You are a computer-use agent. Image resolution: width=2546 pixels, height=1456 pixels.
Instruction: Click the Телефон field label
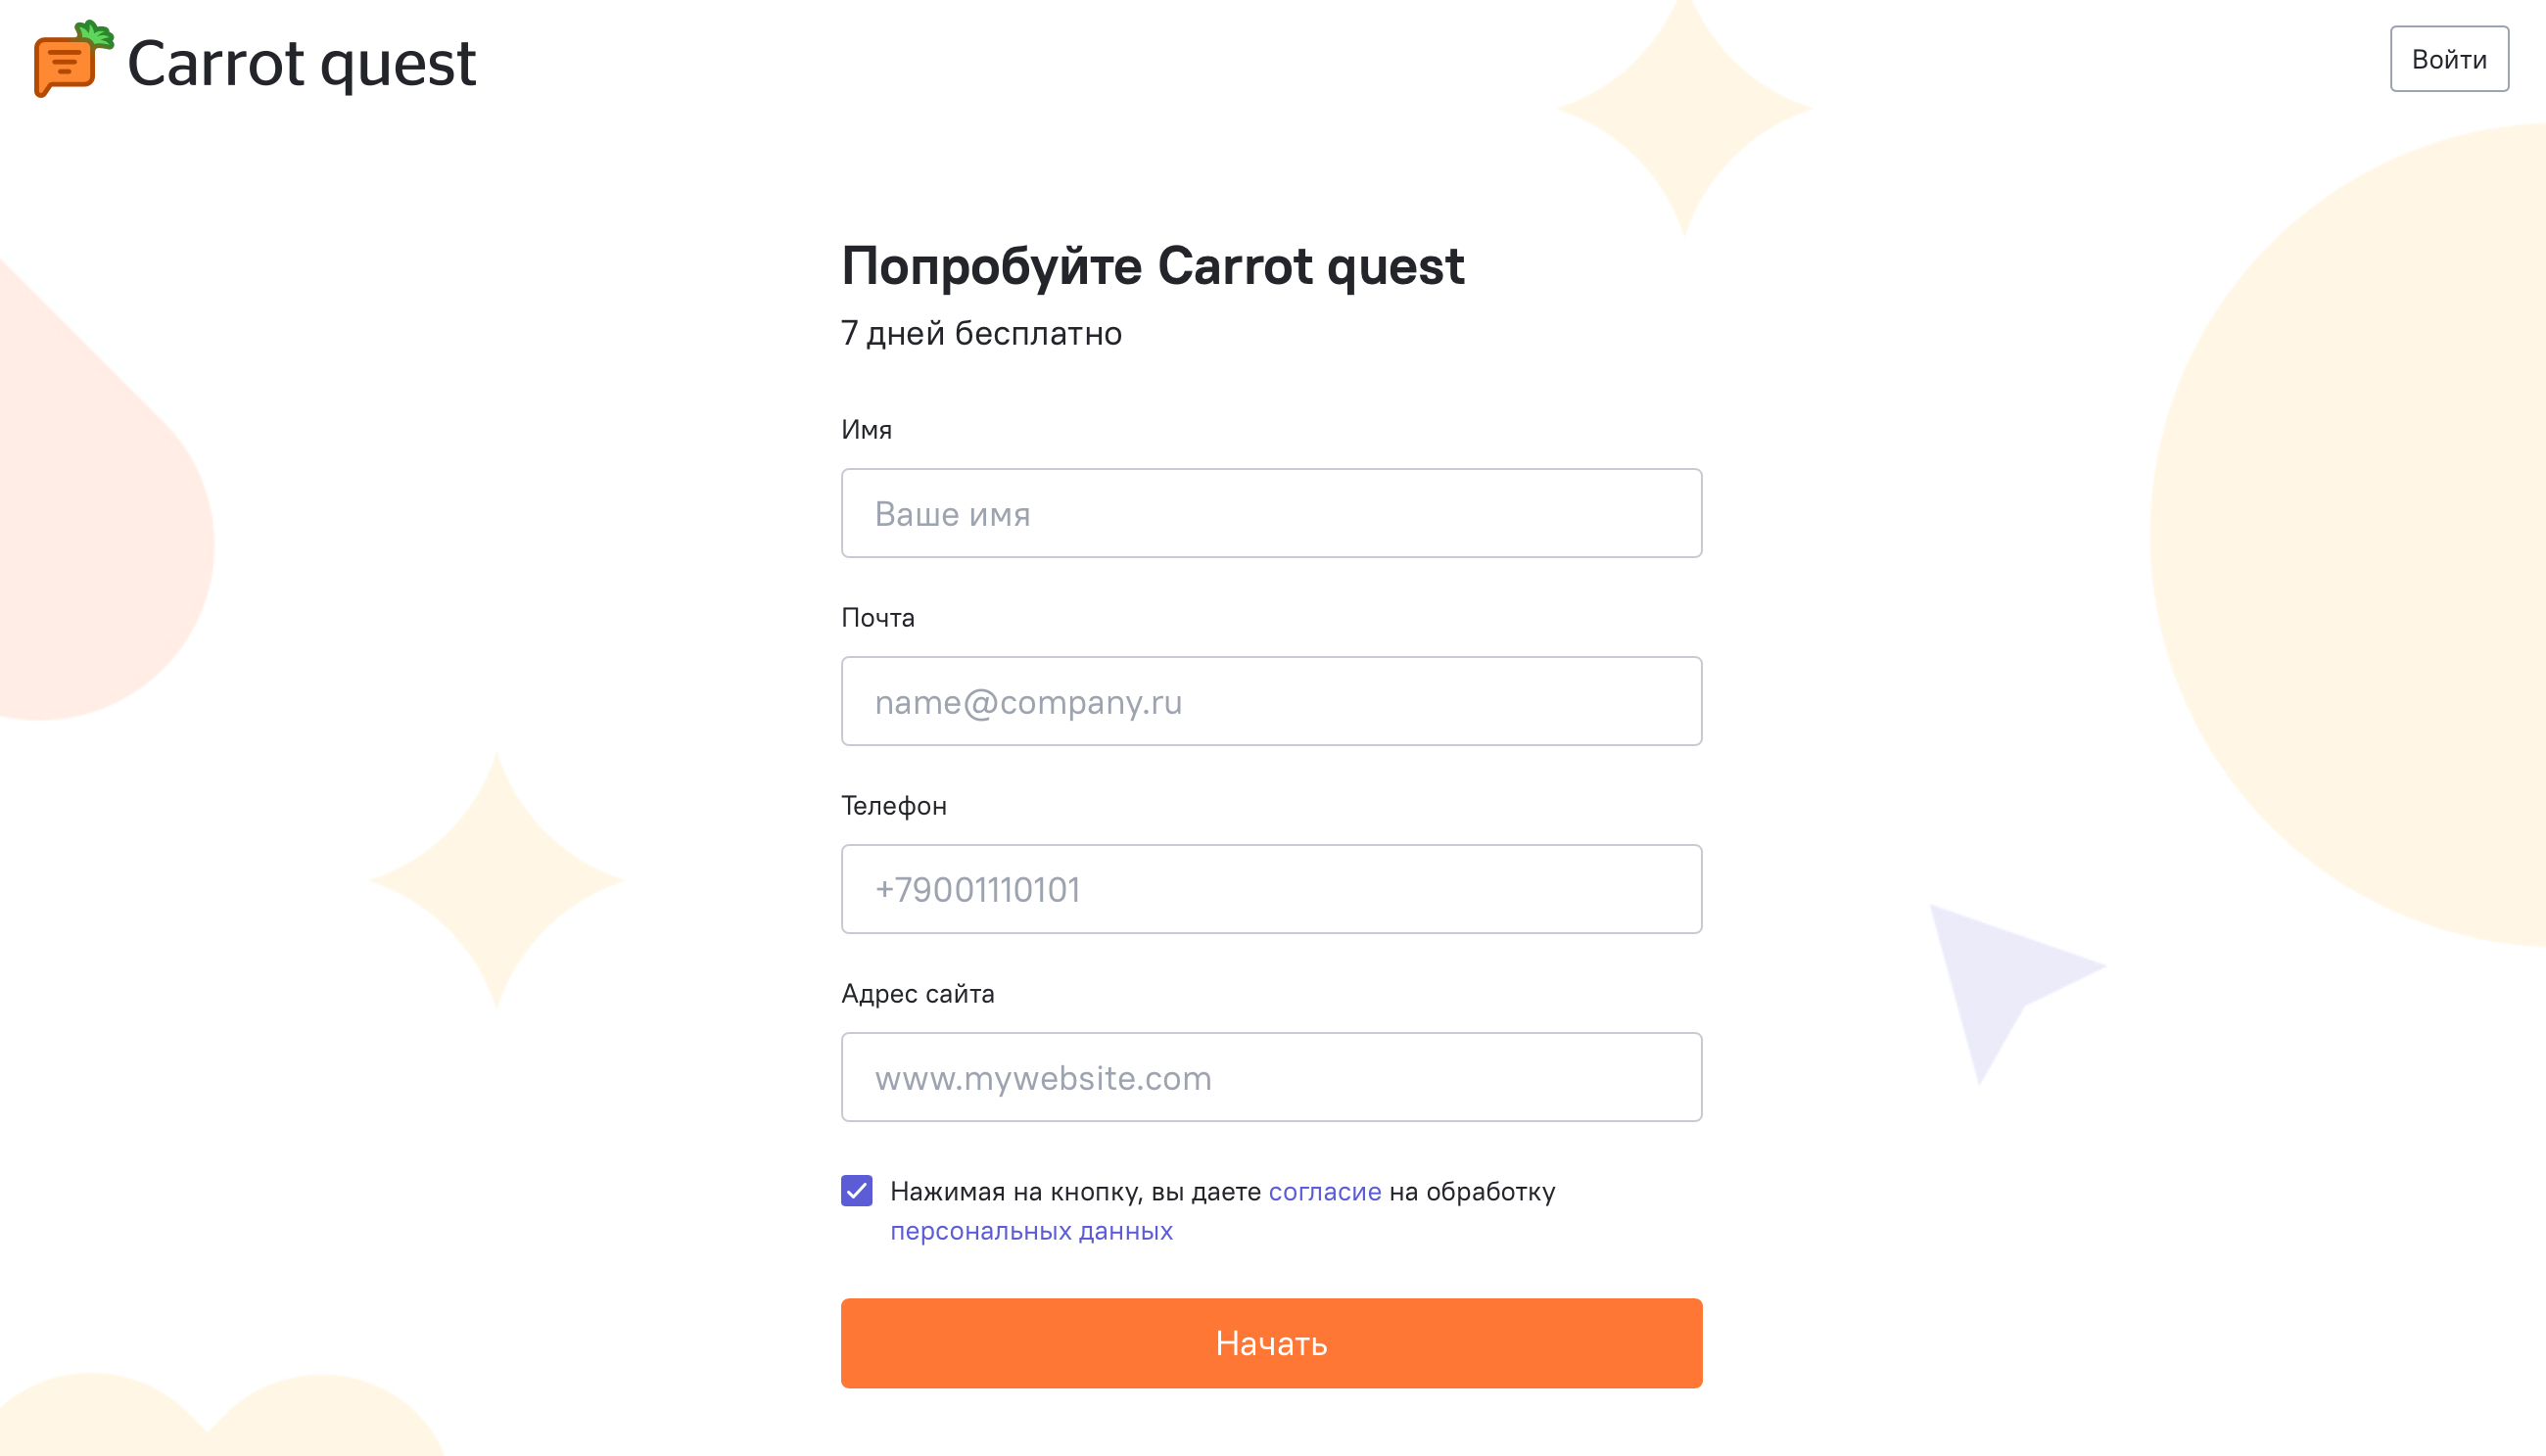[893, 806]
